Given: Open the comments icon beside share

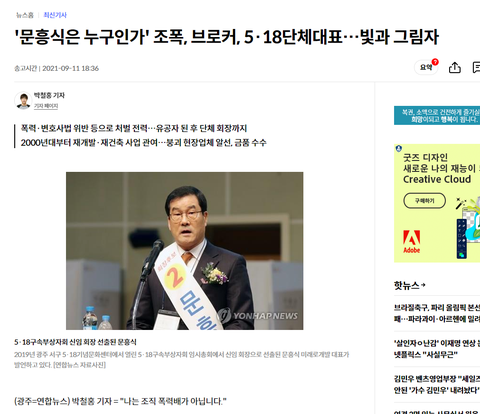Looking at the screenshot, I should click(x=476, y=68).
